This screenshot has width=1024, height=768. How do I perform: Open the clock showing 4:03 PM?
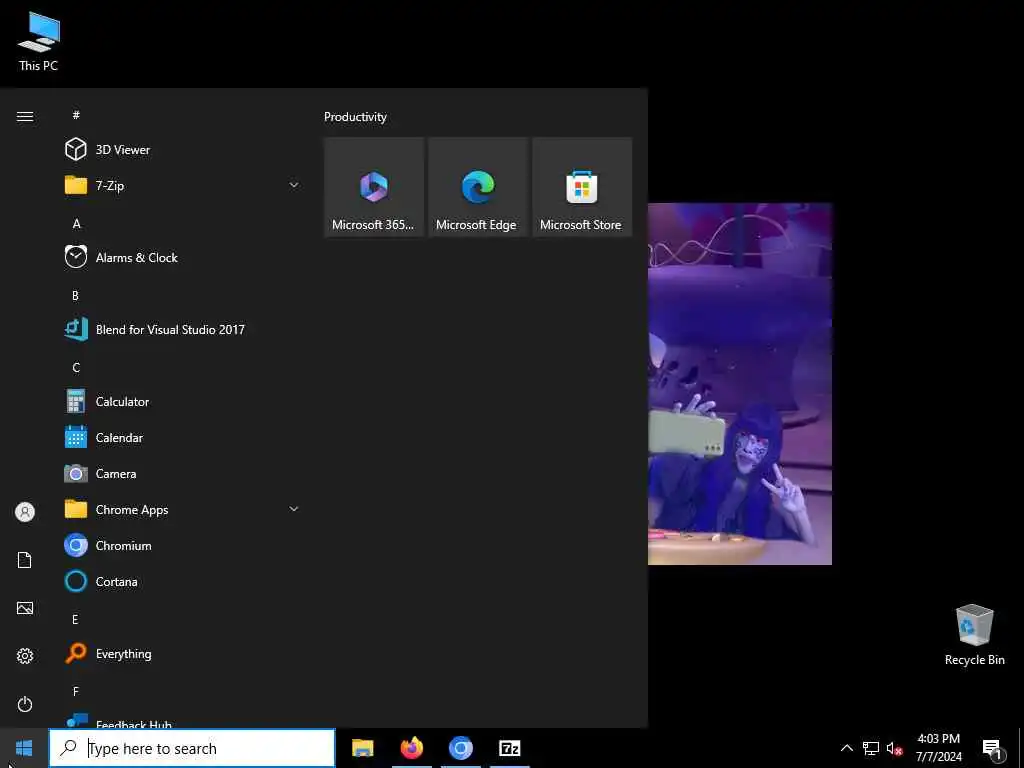(938, 748)
